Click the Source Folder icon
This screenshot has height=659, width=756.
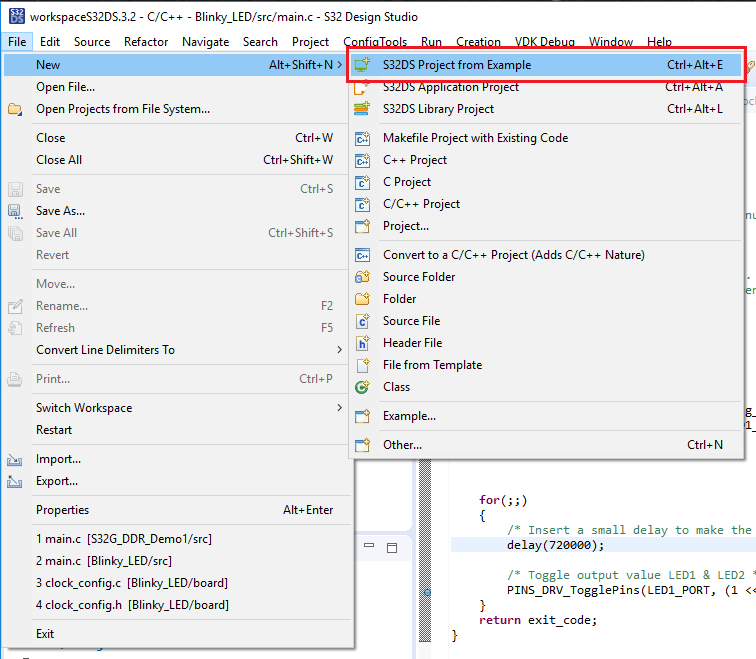(x=362, y=277)
